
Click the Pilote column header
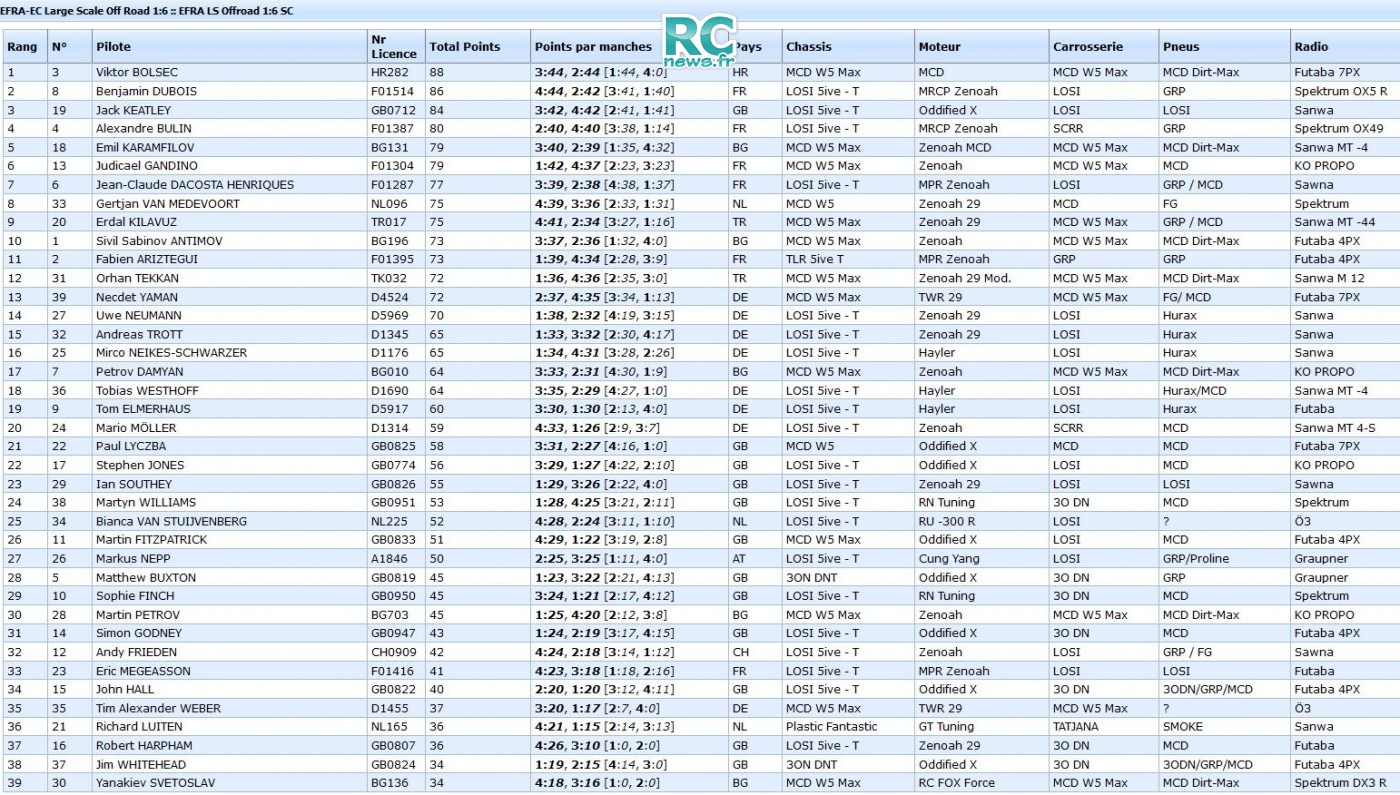click(113, 47)
